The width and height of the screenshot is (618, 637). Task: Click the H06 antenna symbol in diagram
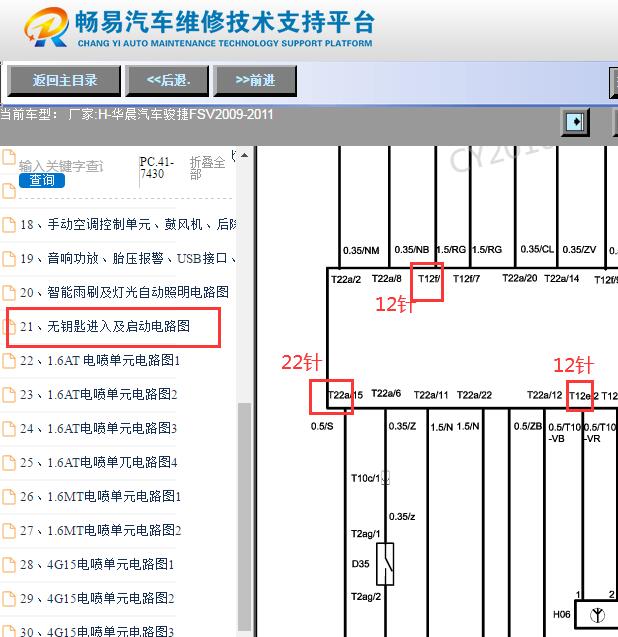597,615
